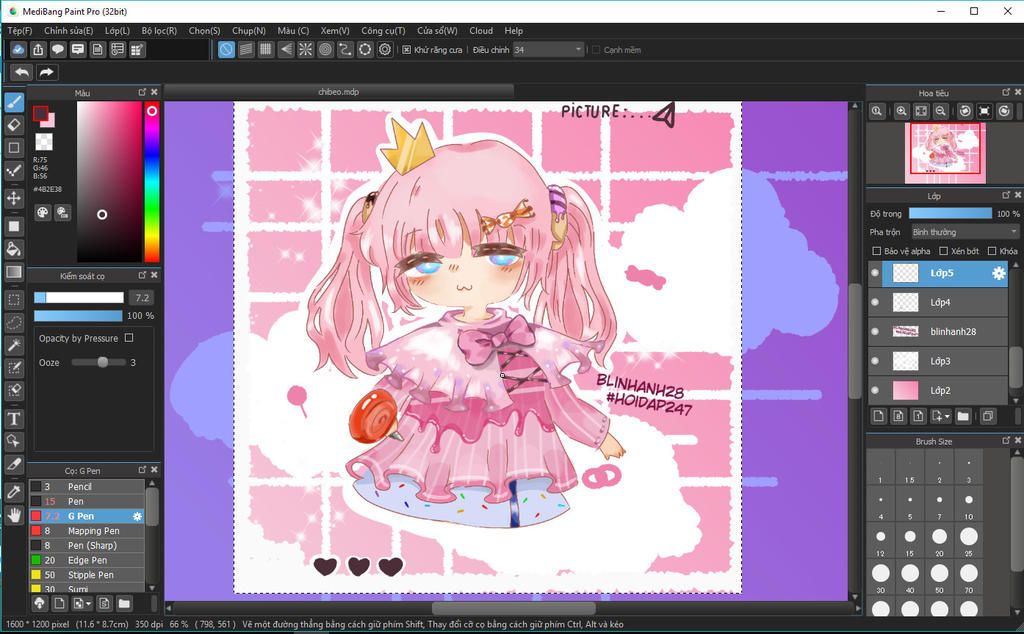The image size is (1024, 634).
Task: Open Pha trộn blend mode dropdown
Action: click(965, 232)
